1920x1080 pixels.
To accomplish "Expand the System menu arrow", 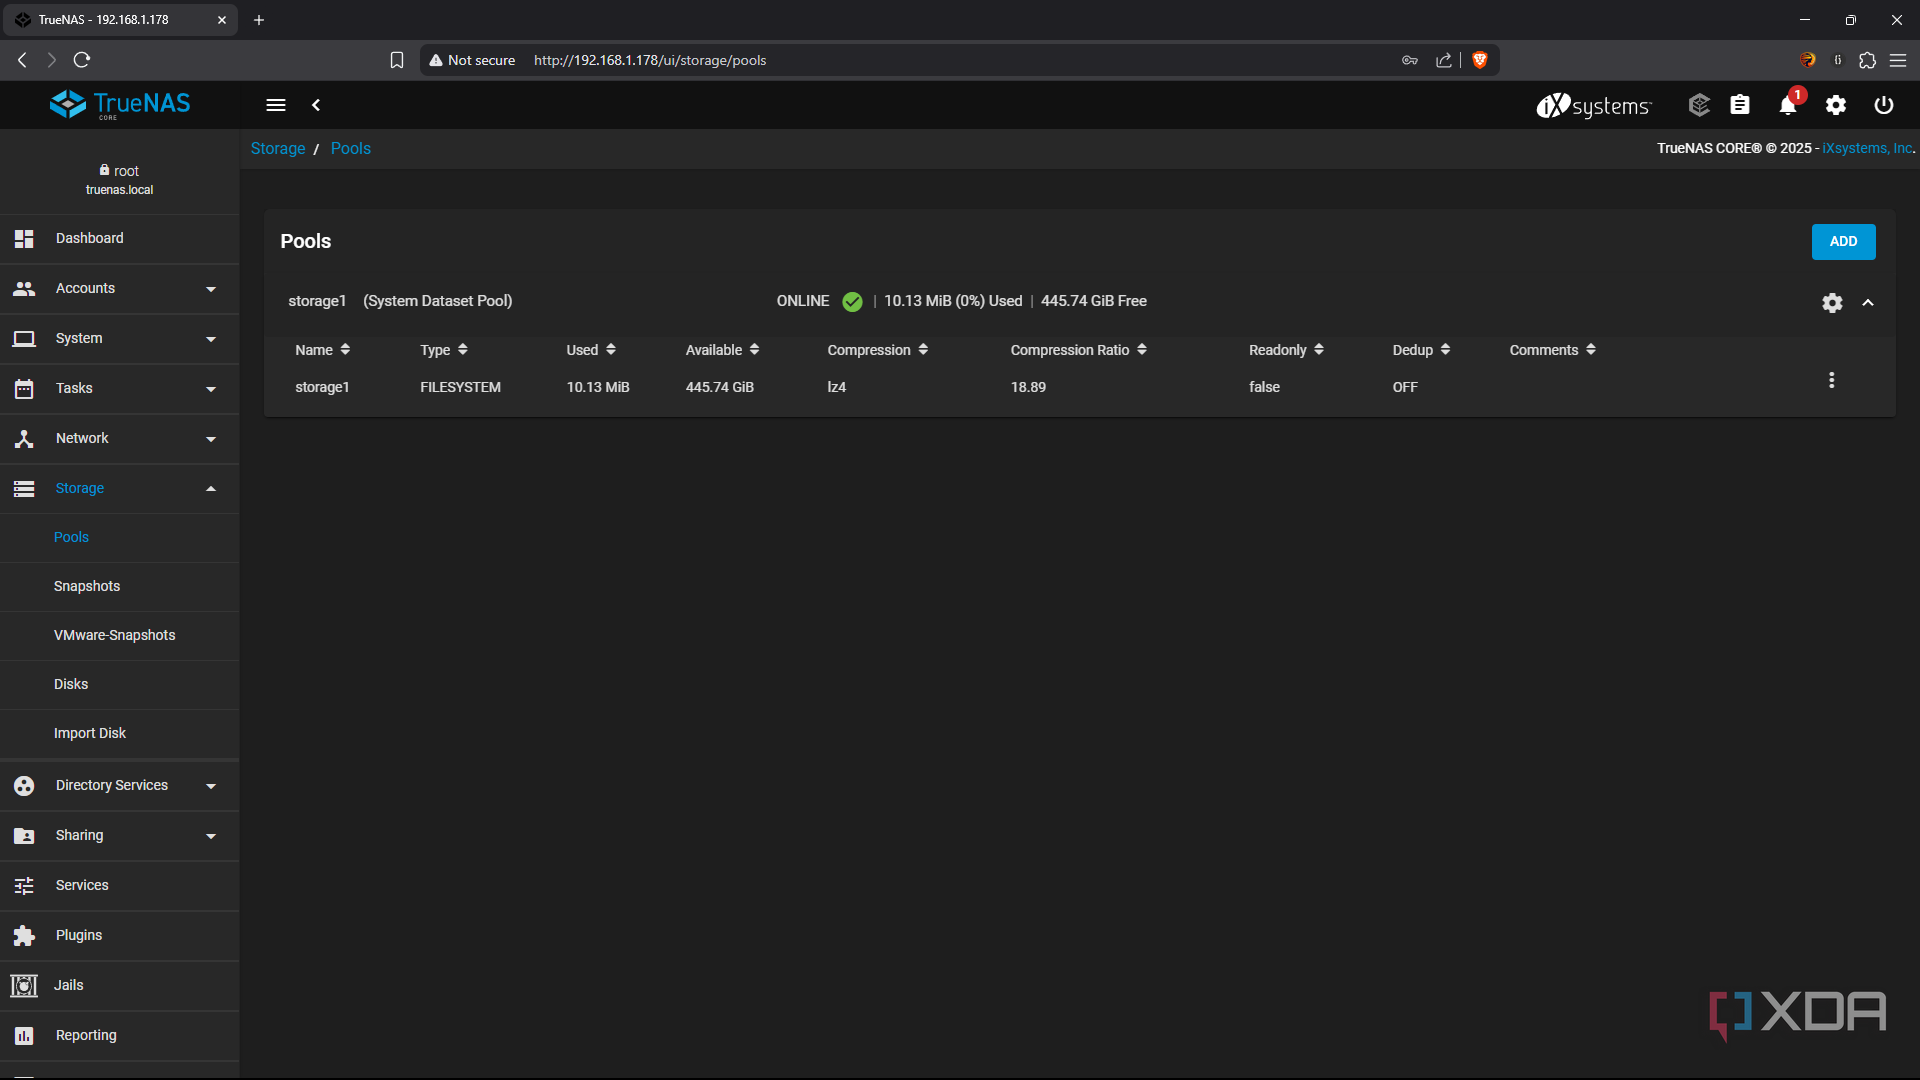I will (x=211, y=339).
